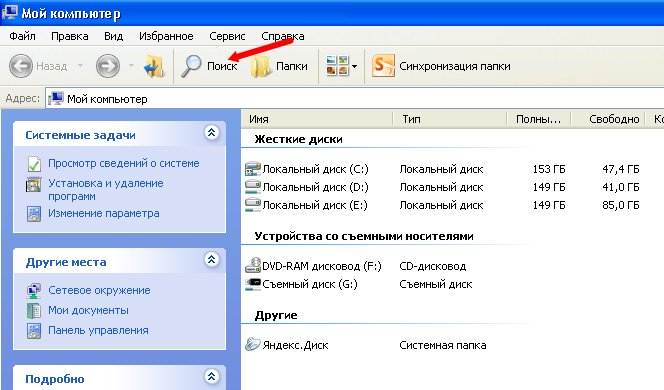
Task: Click Устройства со съемными носителями header
Action: [x=364, y=236]
